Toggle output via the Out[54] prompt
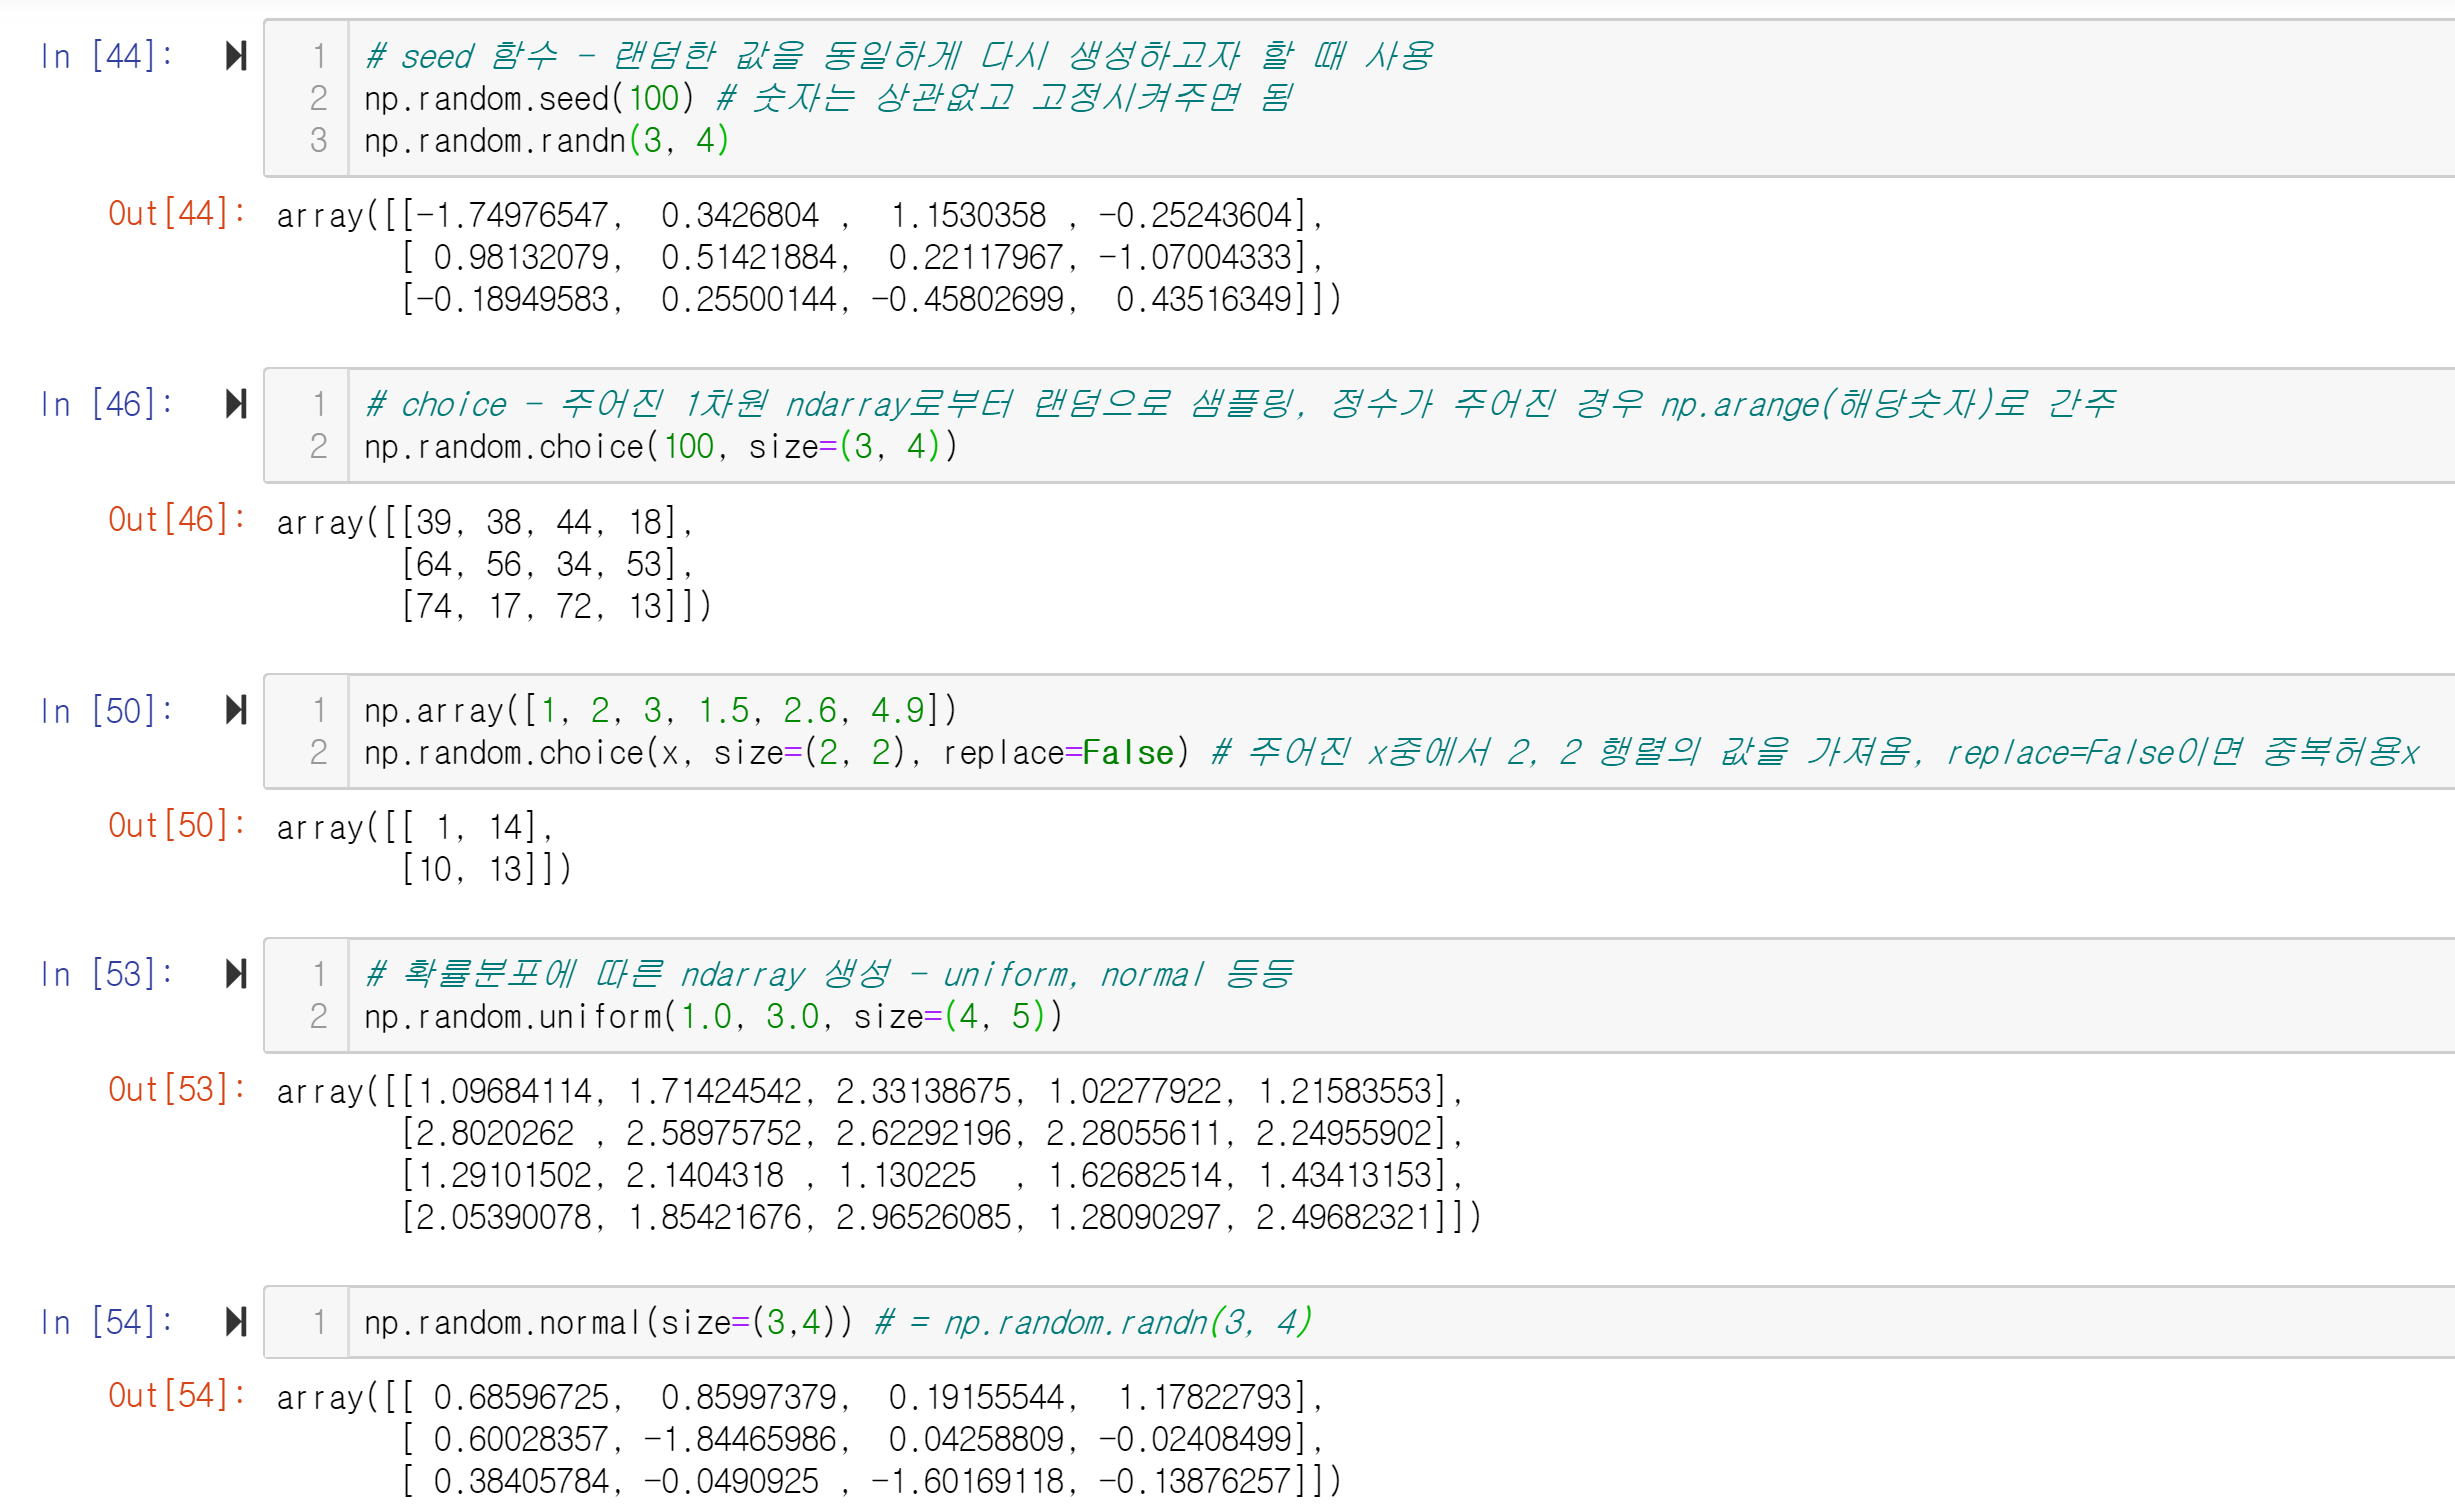Viewport: 2455px width, 1506px height. (176, 1395)
